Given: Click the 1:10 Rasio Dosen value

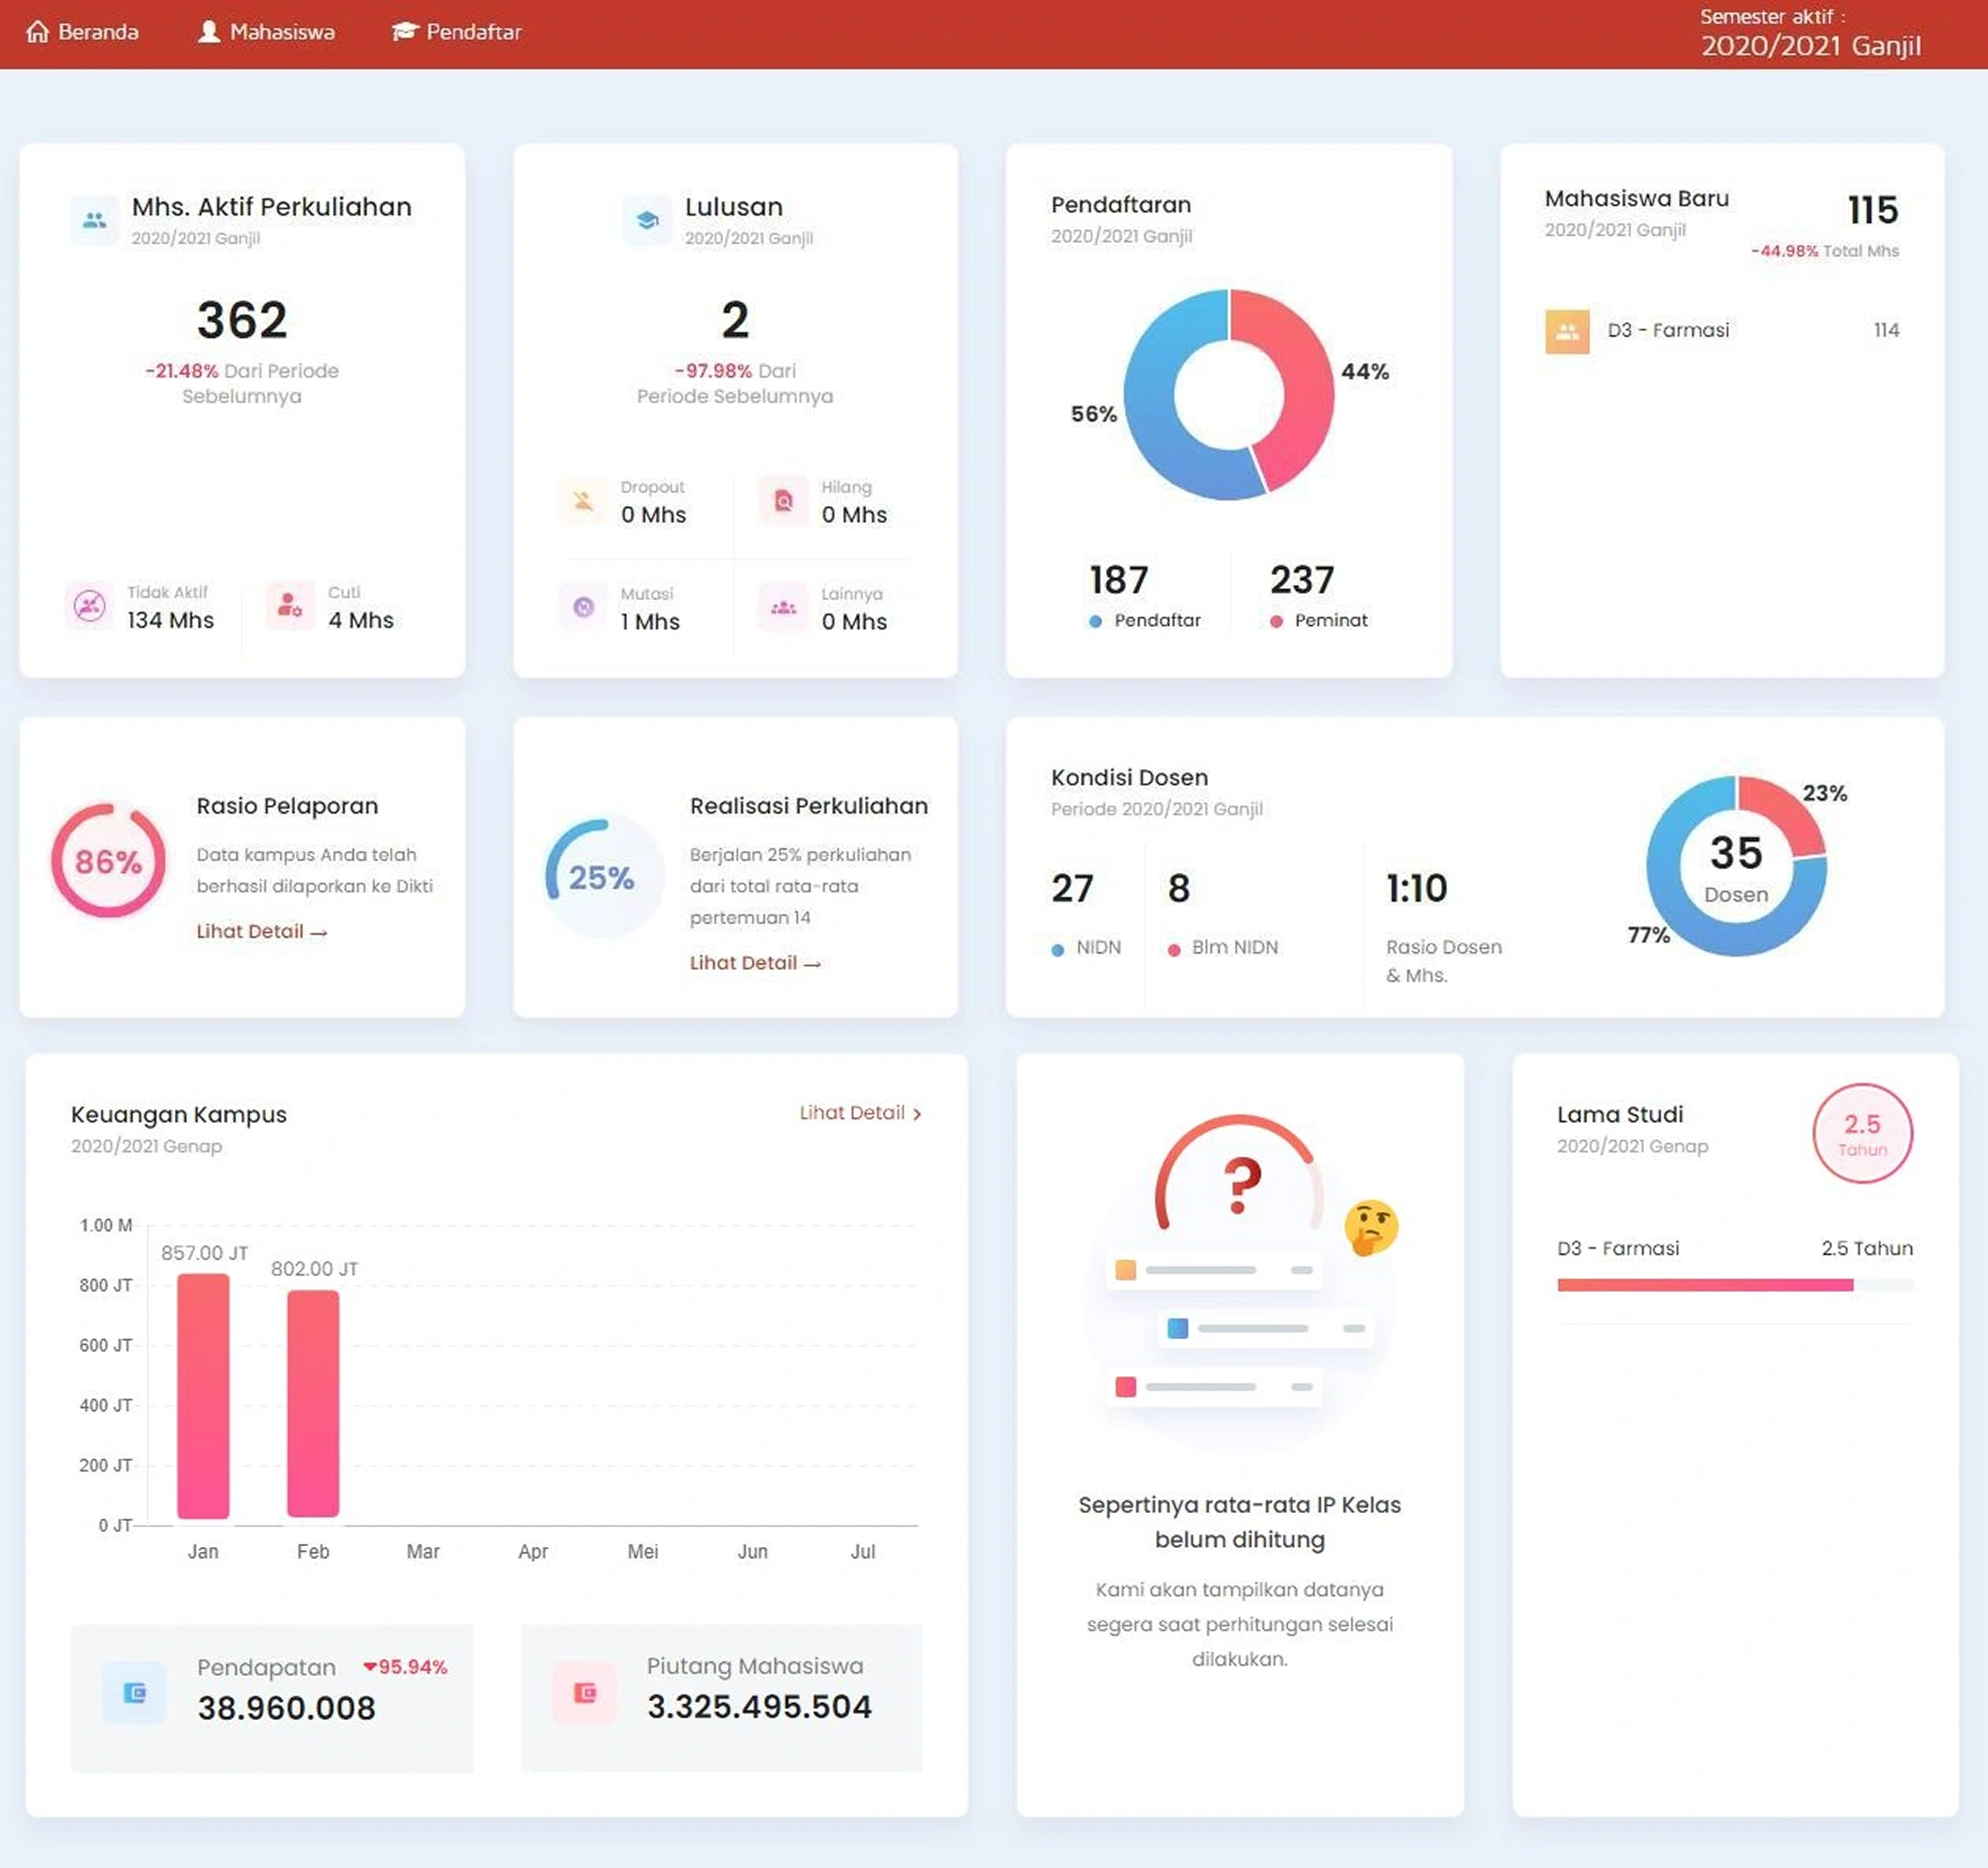Looking at the screenshot, I should pos(1416,888).
